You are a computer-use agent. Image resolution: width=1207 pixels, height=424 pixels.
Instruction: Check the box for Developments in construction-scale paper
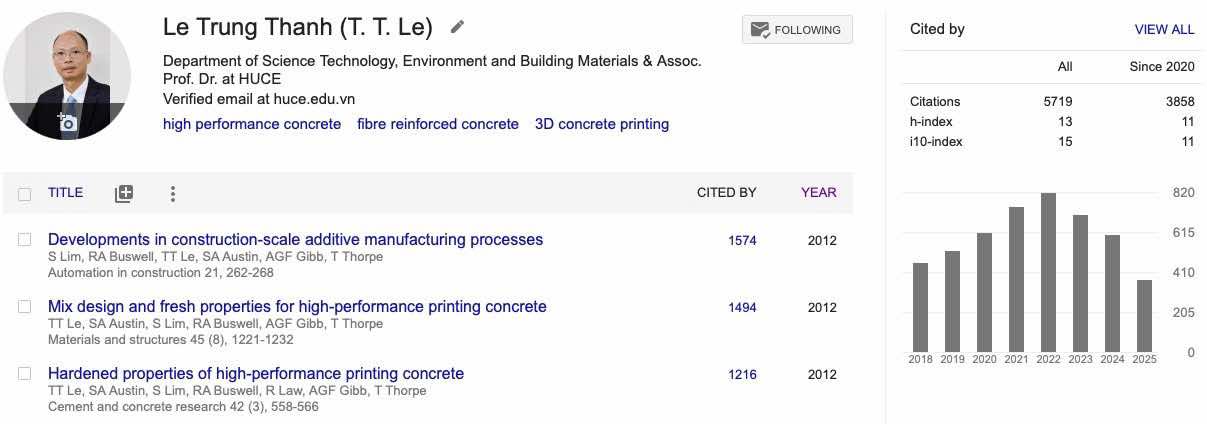(25, 240)
